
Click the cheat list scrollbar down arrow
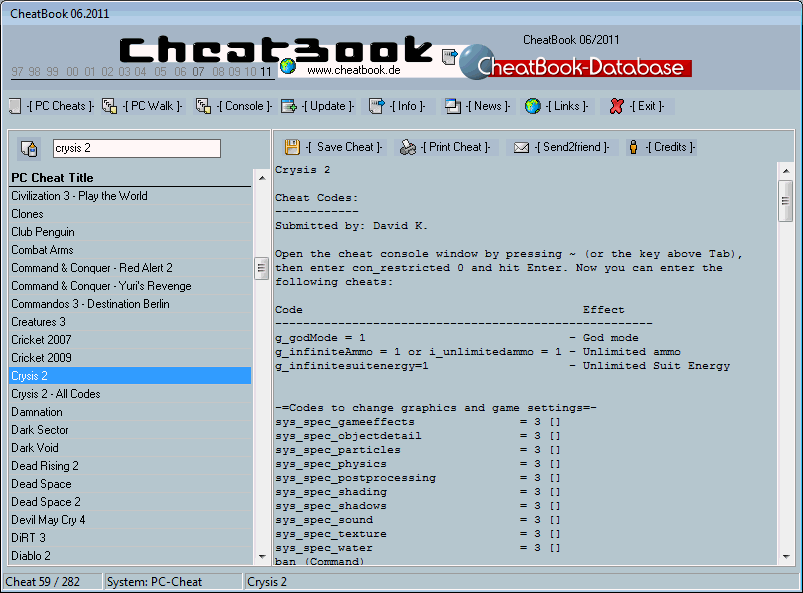click(x=262, y=557)
